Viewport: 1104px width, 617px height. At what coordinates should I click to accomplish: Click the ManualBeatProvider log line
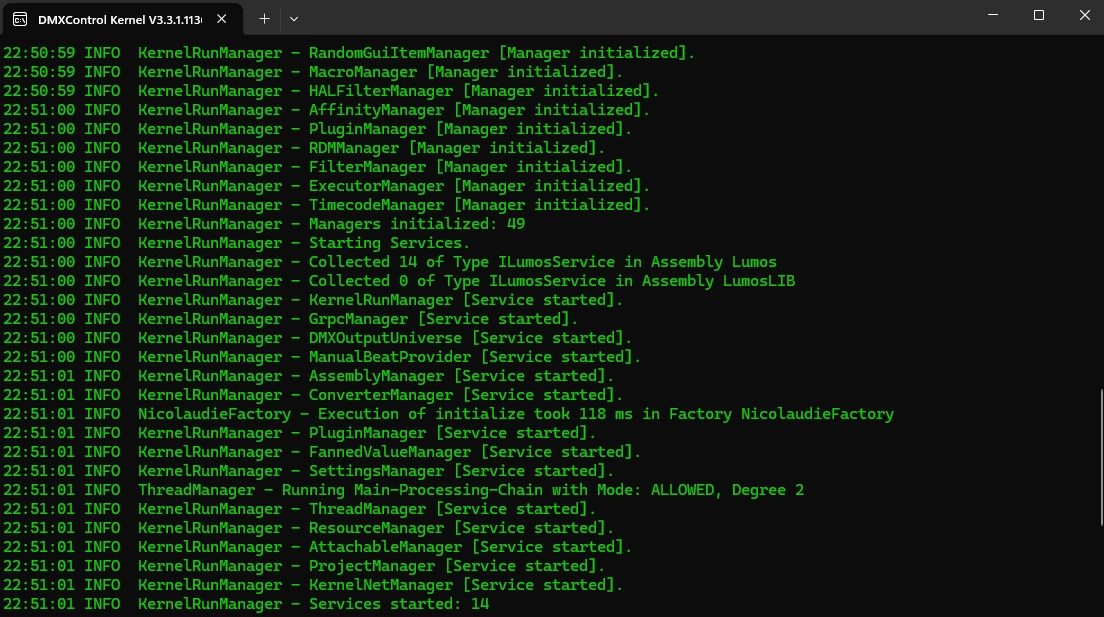pos(322,357)
